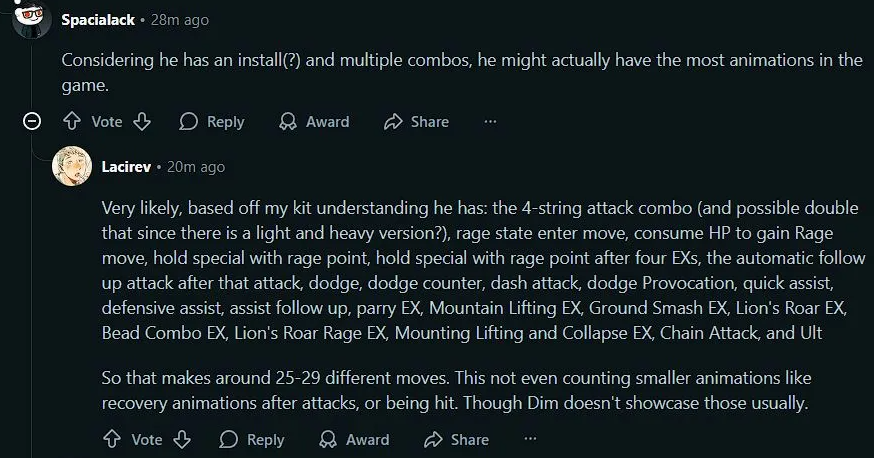874x458 pixels.
Task: Reply to Lacirev's comment
Action: pos(252,439)
